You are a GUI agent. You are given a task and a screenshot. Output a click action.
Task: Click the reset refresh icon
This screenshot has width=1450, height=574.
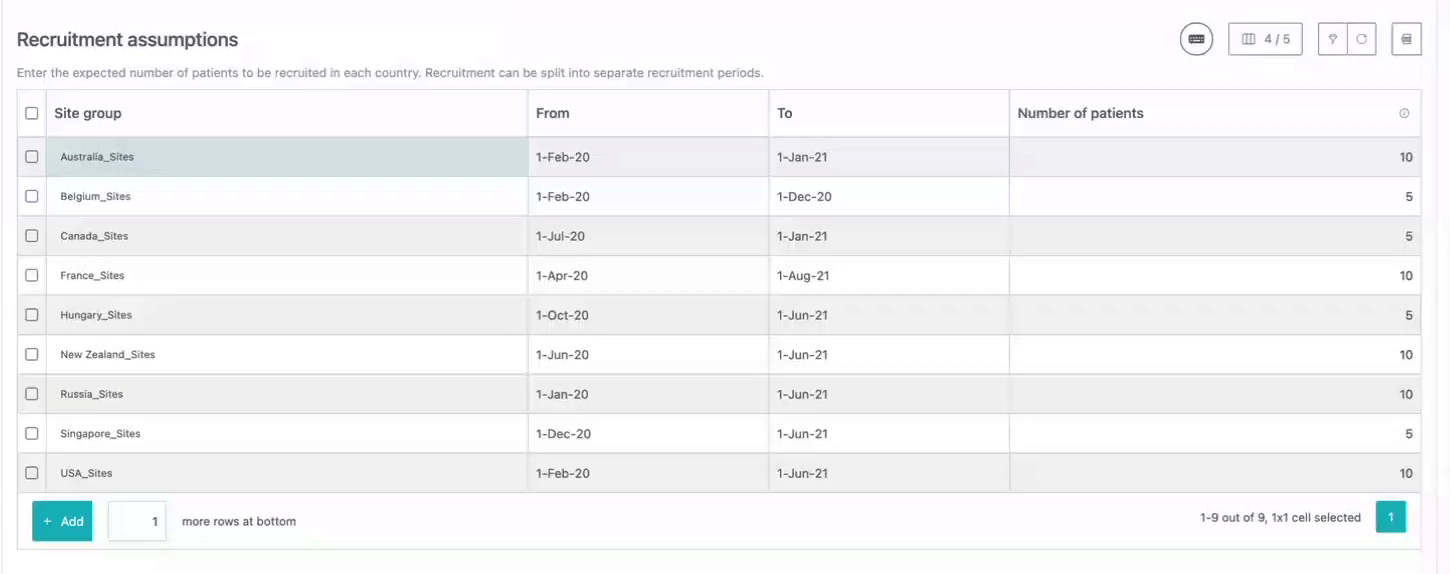coord(1361,39)
